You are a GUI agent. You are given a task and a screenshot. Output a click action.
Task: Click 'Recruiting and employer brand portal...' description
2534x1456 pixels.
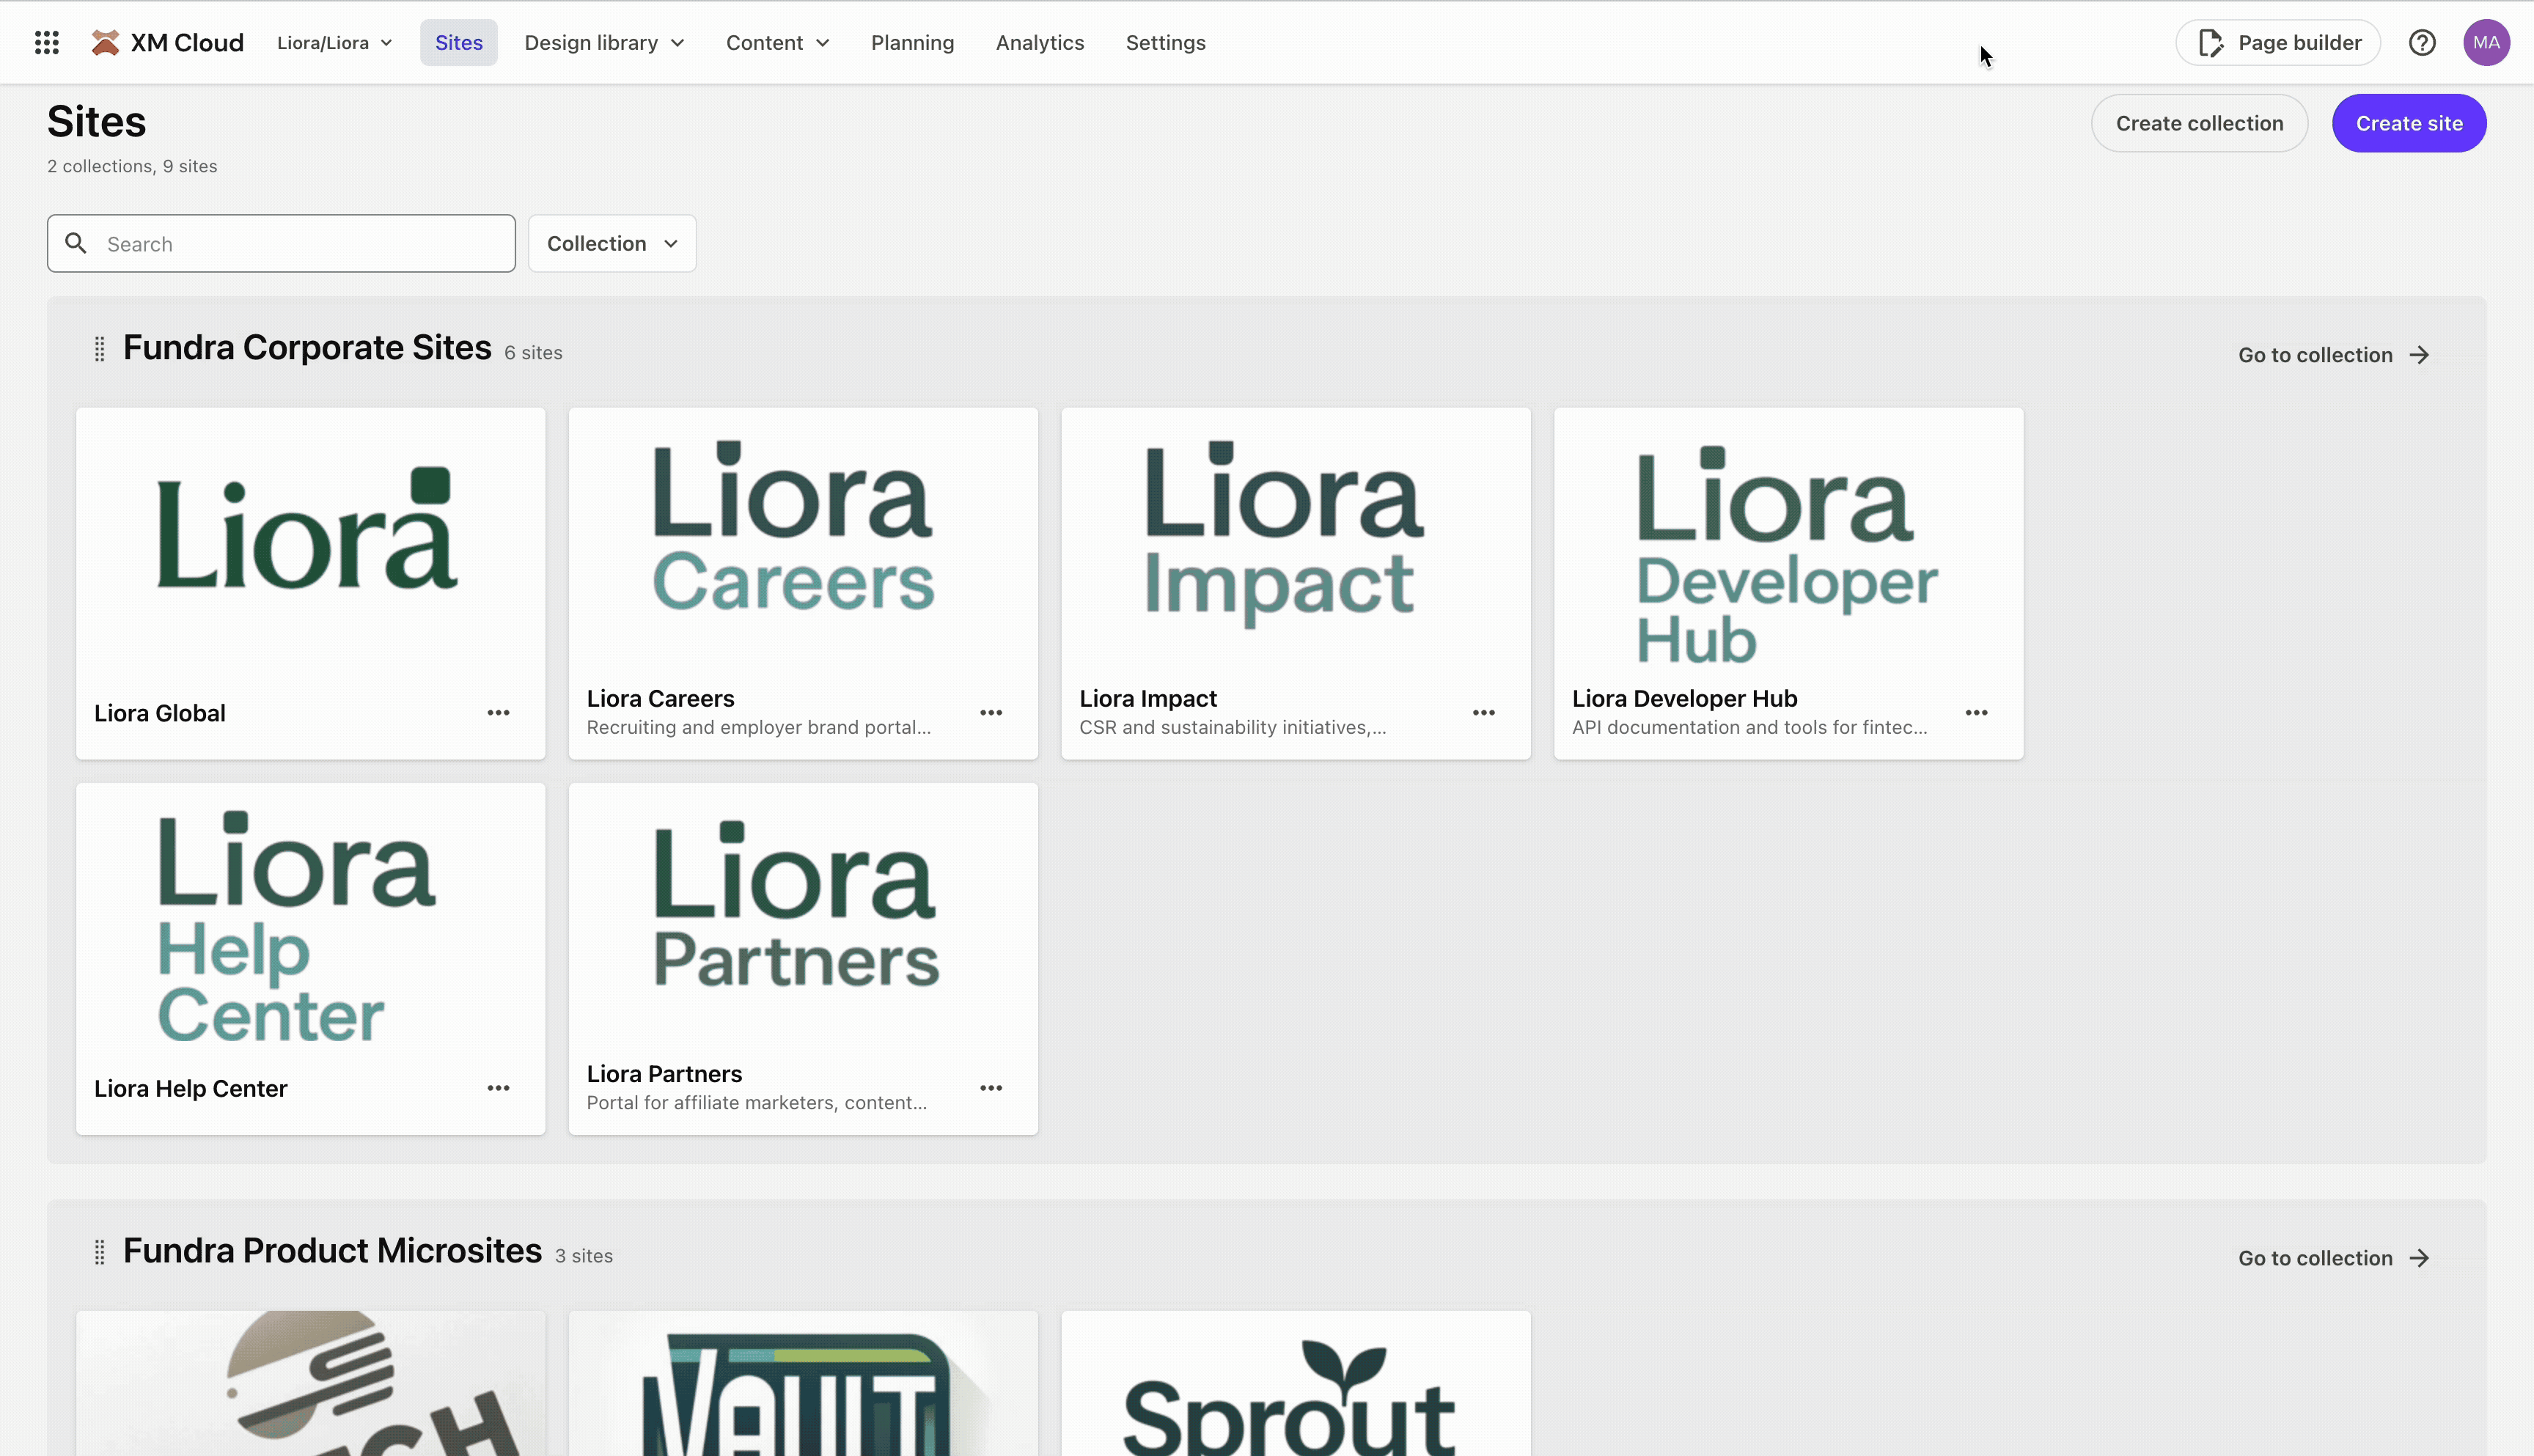coord(758,727)
